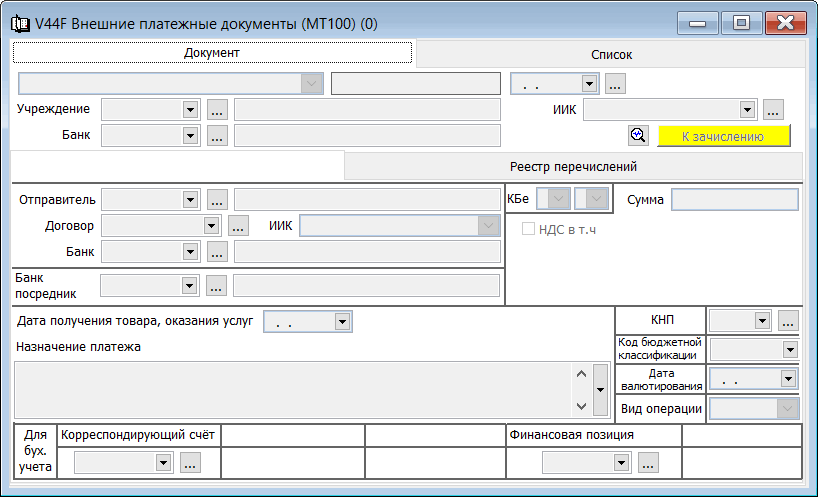This screenshot has width=818, height=497.
Task: Open Договор lookup ellipsis button
Action: tap(238, 226)
